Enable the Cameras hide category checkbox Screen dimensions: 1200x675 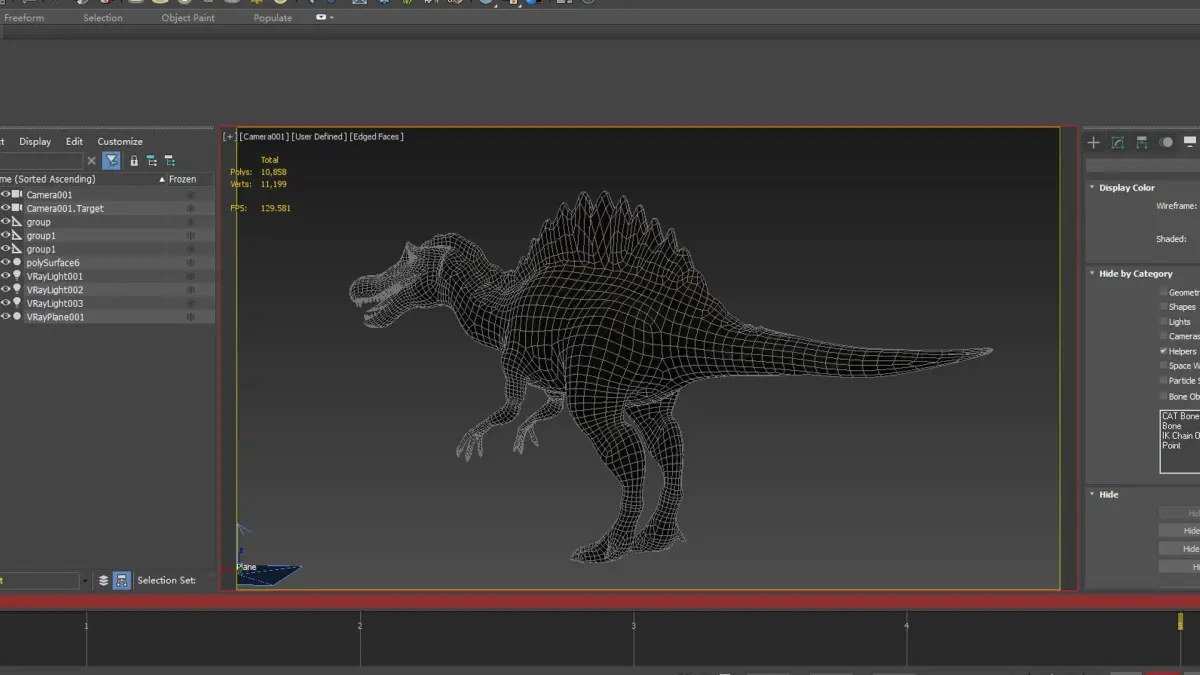(x=1163, y=336)
